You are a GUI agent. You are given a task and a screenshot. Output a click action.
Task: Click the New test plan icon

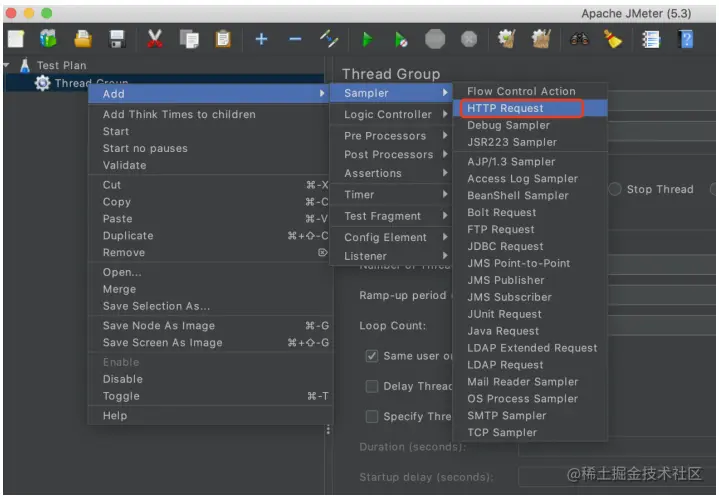point(16,39)
